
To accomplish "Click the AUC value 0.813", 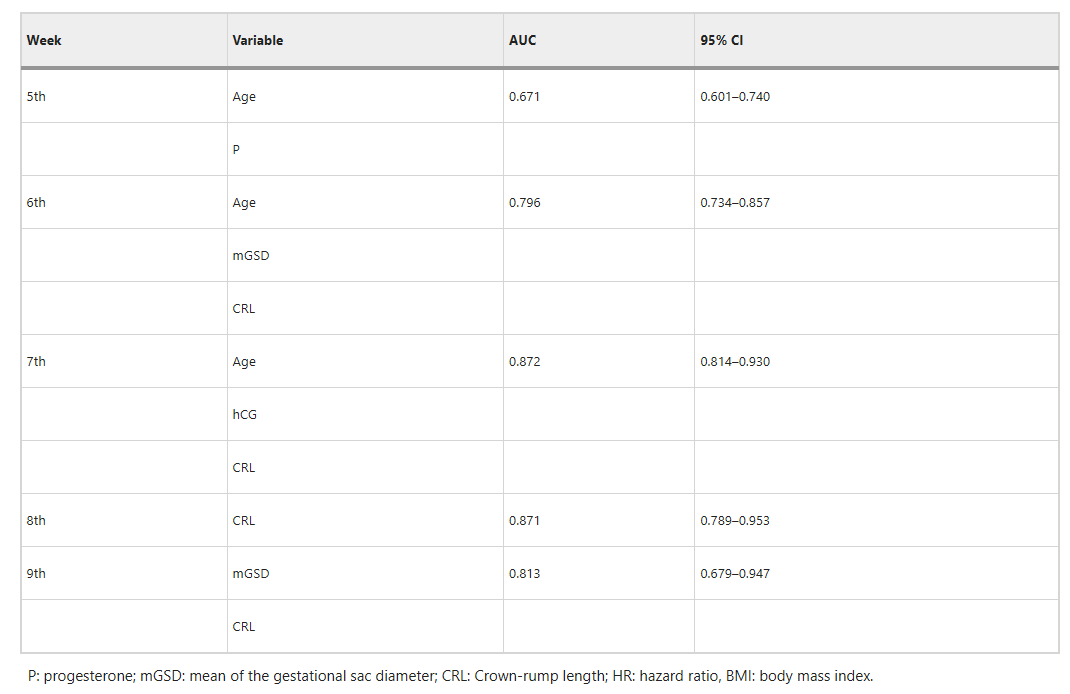I will click(524, 573).
